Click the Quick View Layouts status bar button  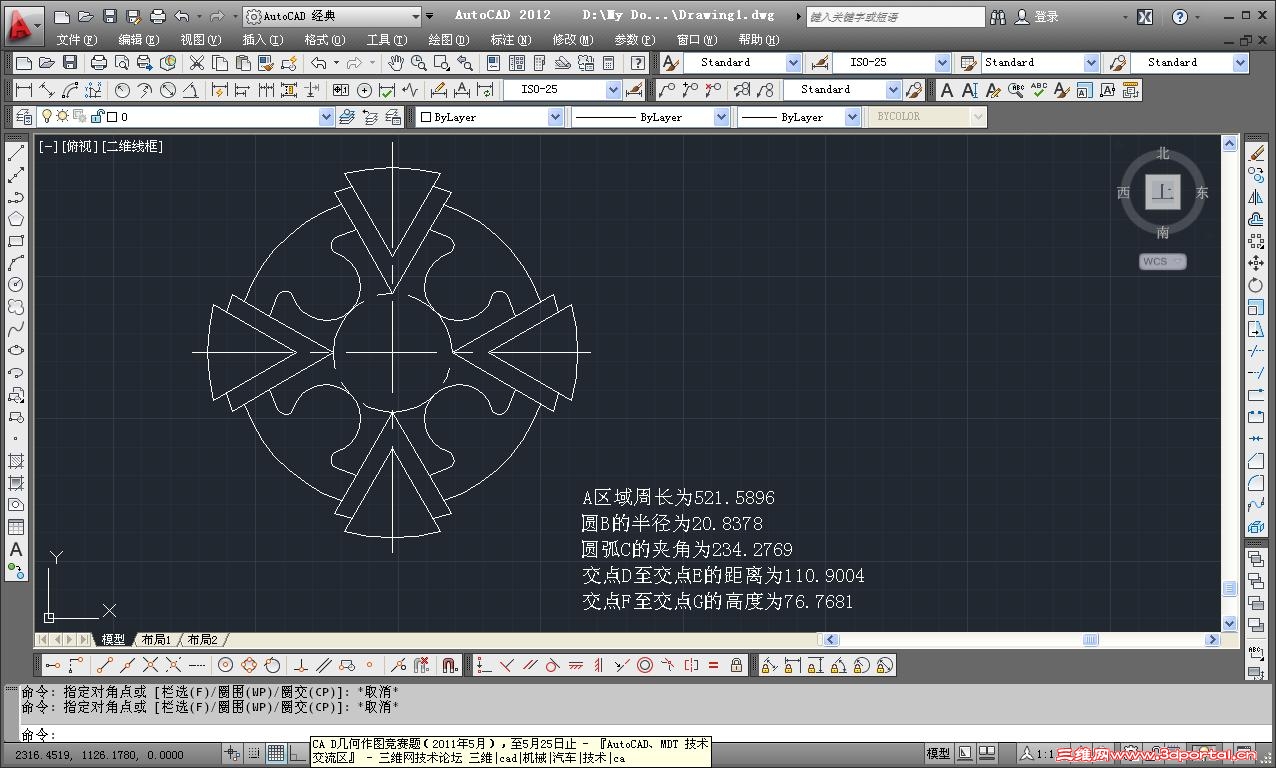pyautogui.click(x=987, y=753)
